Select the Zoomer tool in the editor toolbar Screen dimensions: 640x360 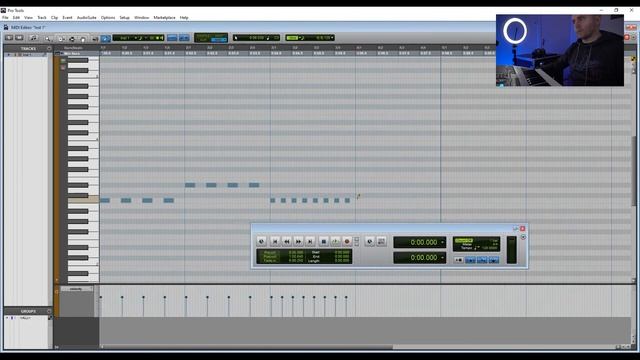pos(48,38)
